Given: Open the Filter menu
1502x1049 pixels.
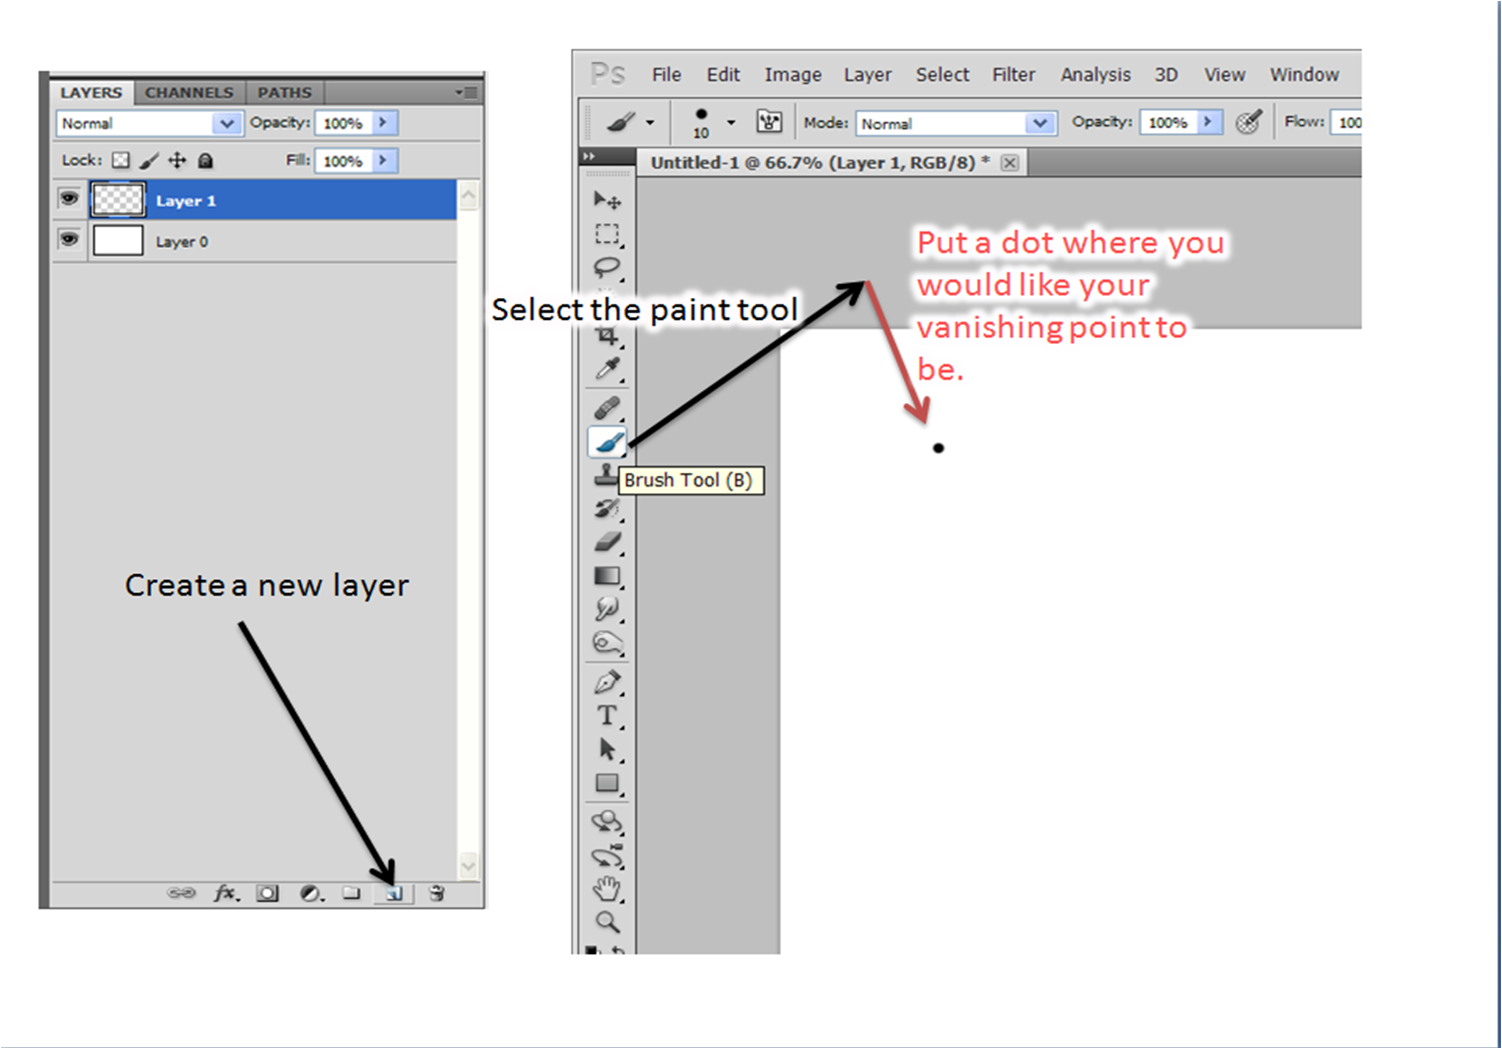Looking at the screenshot, I should (1013, 75).
